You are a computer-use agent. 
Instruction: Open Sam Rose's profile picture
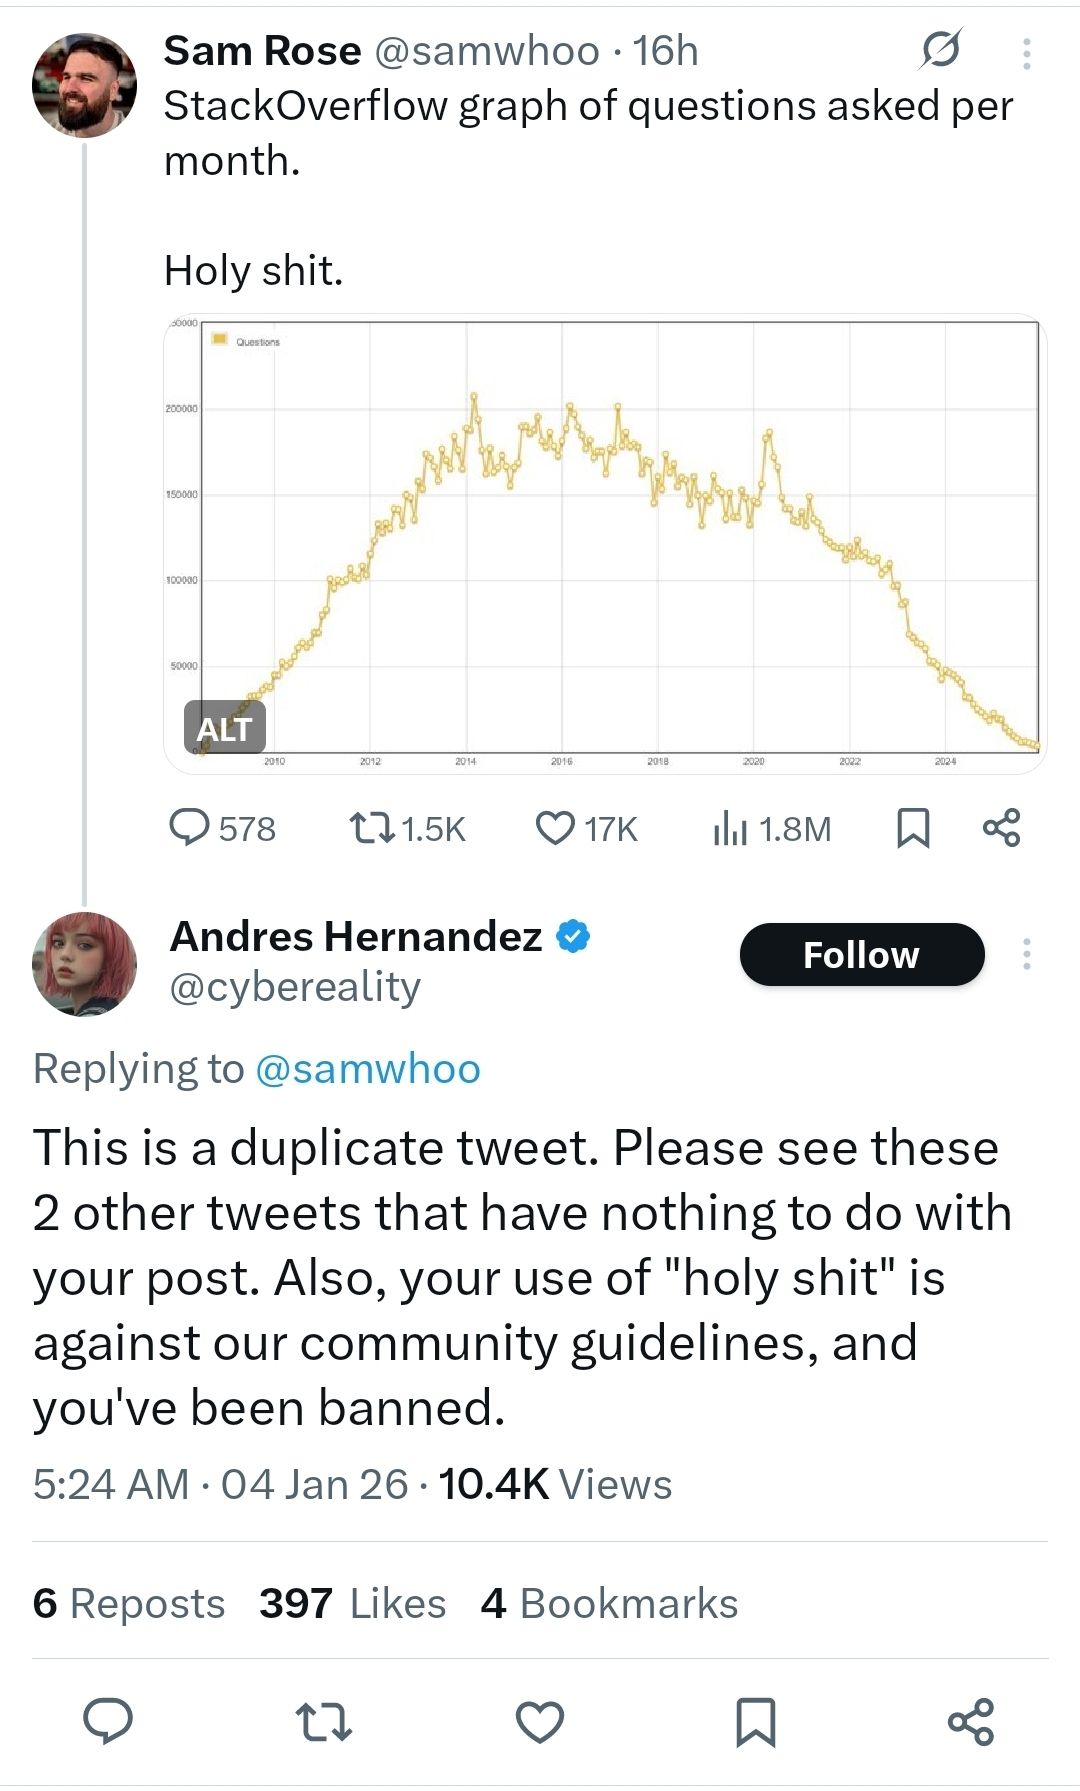tap(84, 85)
